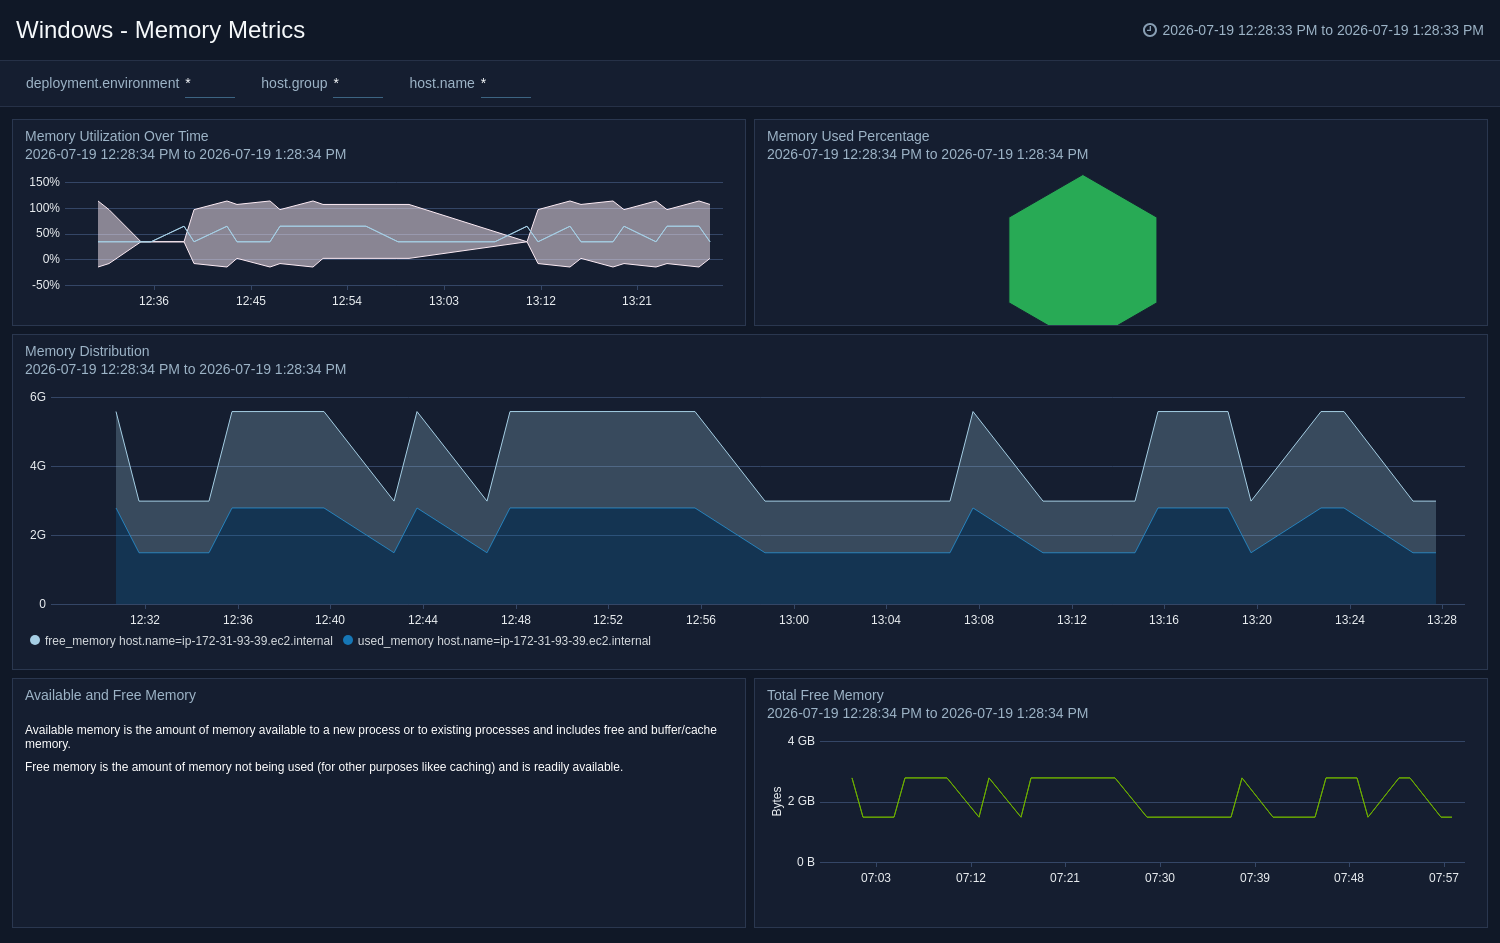Select the Memory Utilization Over Time panel title
This screenshot has height=943, width=1500.
(117, 136)
